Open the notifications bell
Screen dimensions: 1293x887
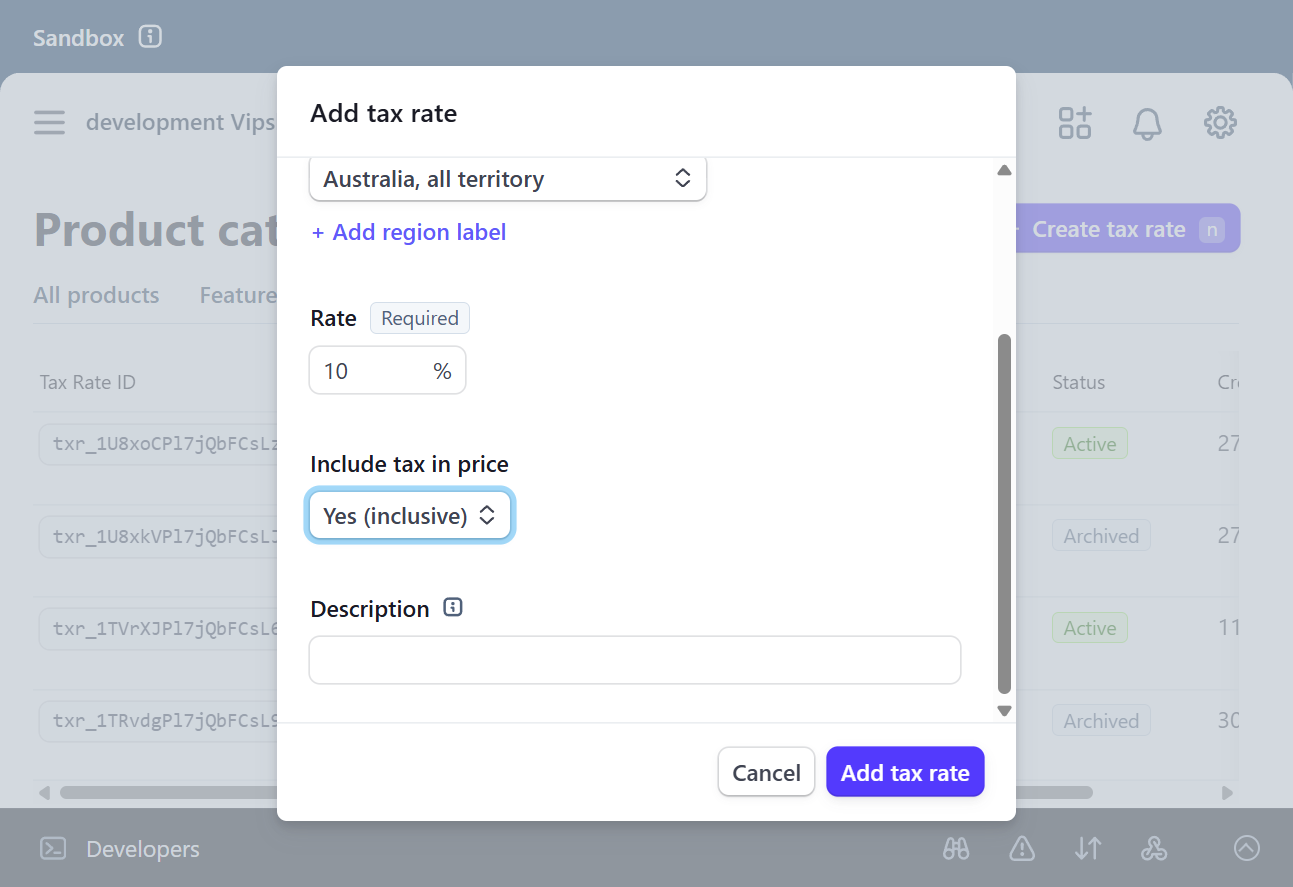(x=1147, y=123)
